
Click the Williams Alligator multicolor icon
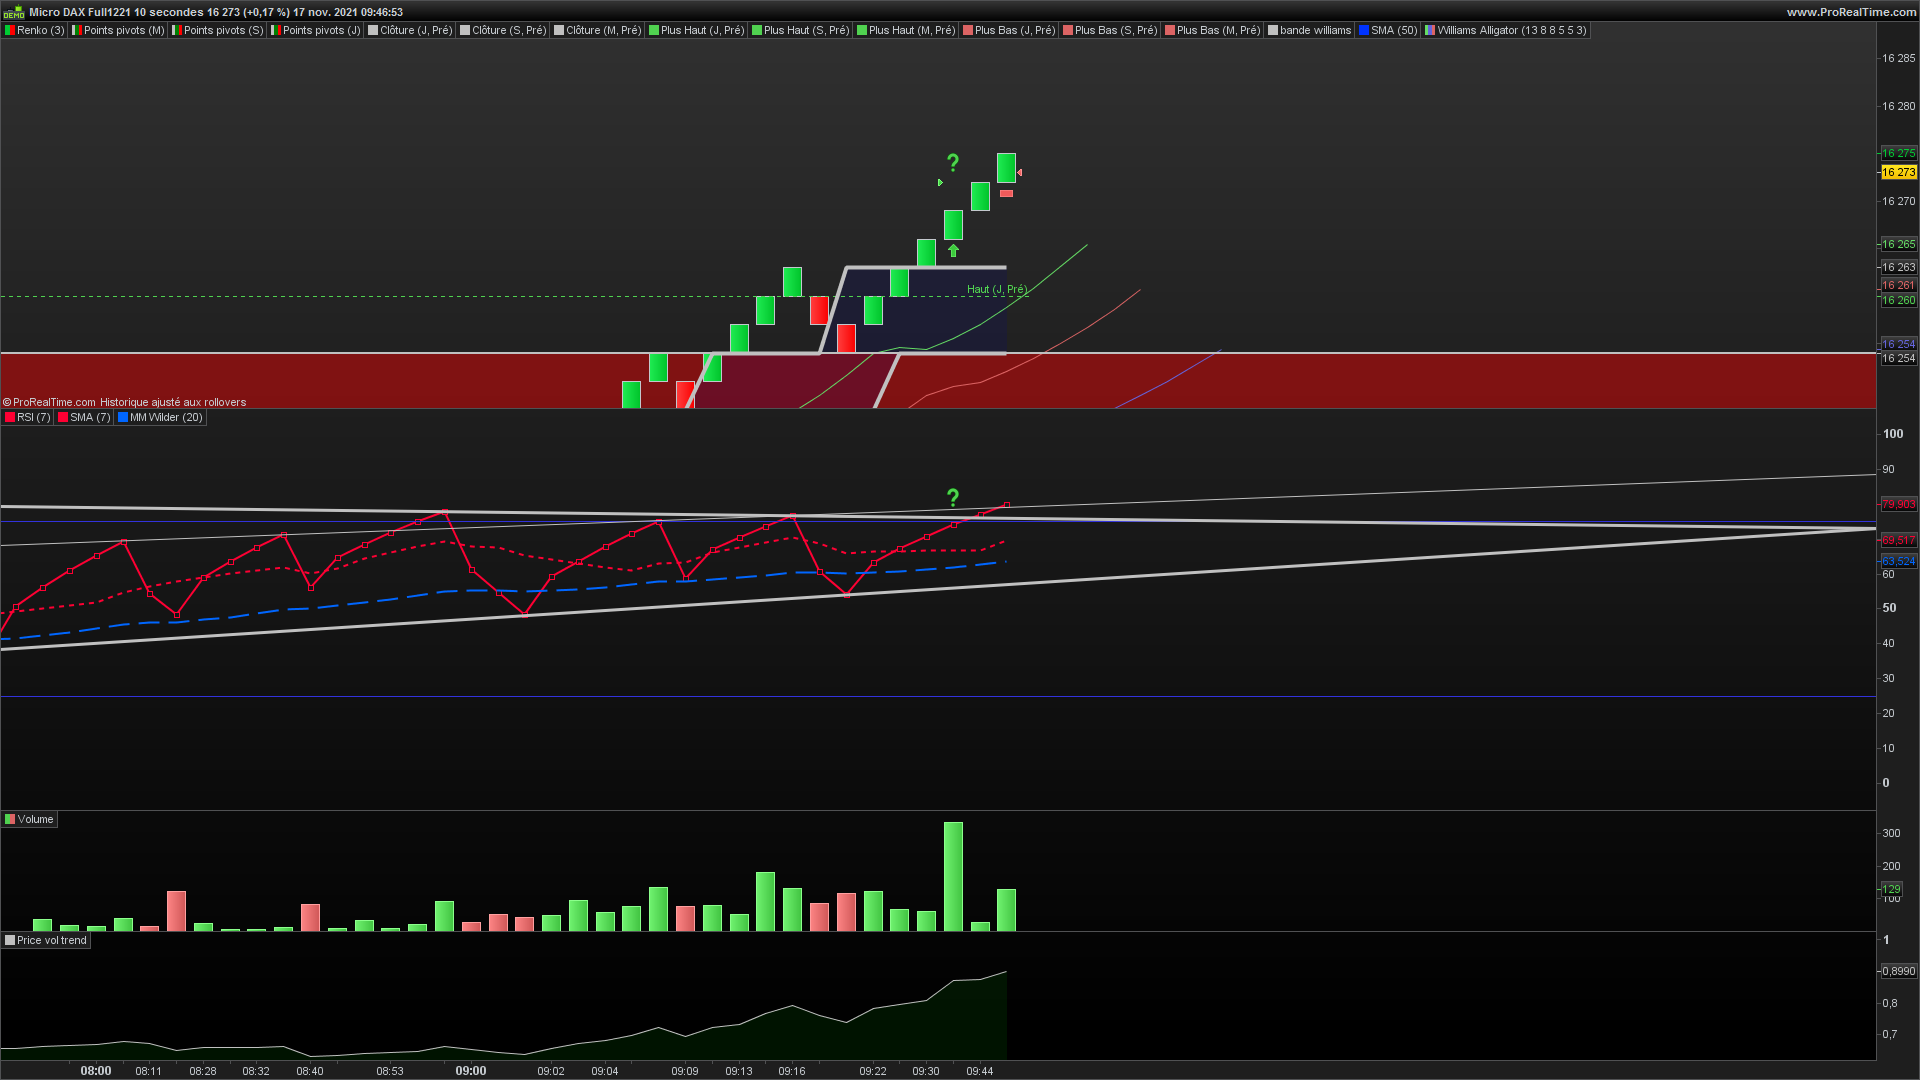pos(1430,31)
